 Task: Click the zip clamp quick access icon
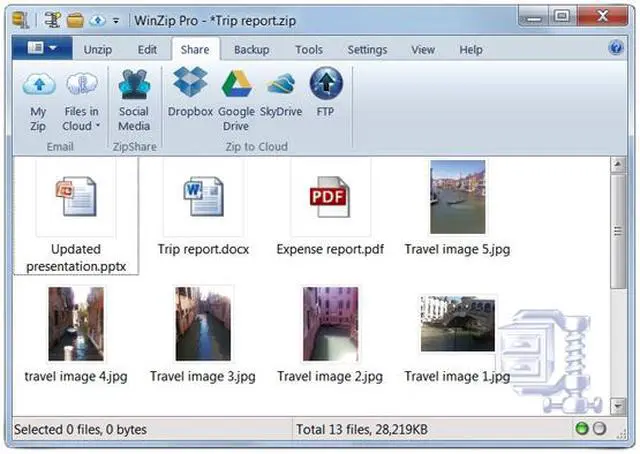52,20
